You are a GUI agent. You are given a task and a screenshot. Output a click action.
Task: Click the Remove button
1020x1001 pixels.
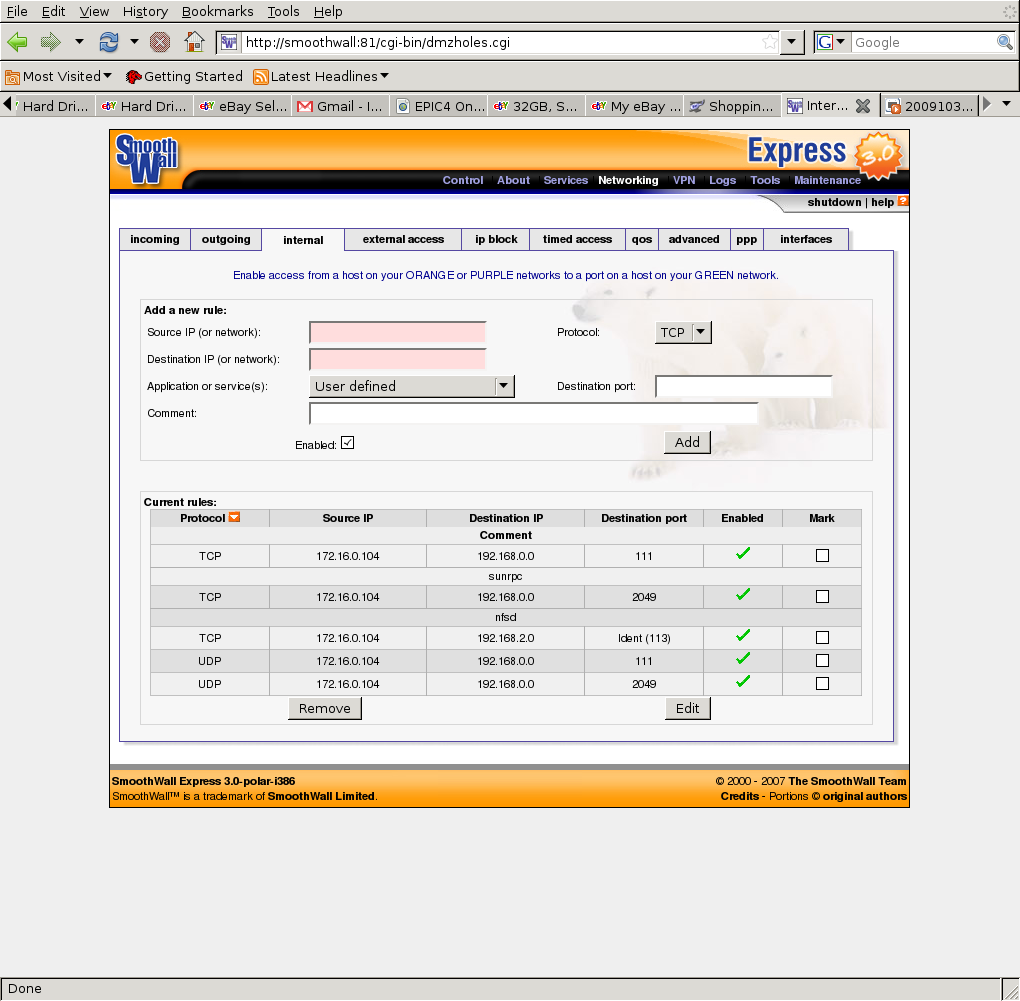pos(325,708)
